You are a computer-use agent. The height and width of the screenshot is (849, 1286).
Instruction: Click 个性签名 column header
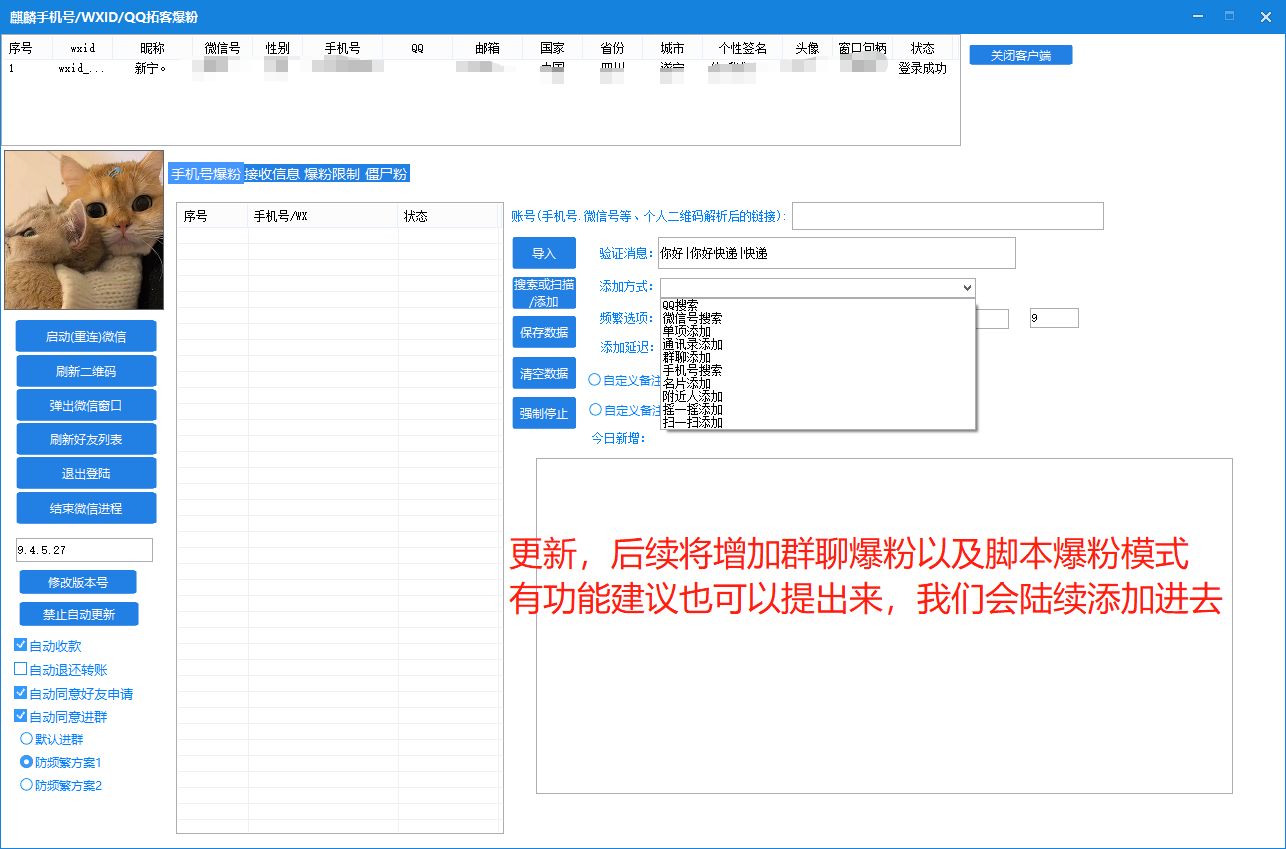point(742,48)
